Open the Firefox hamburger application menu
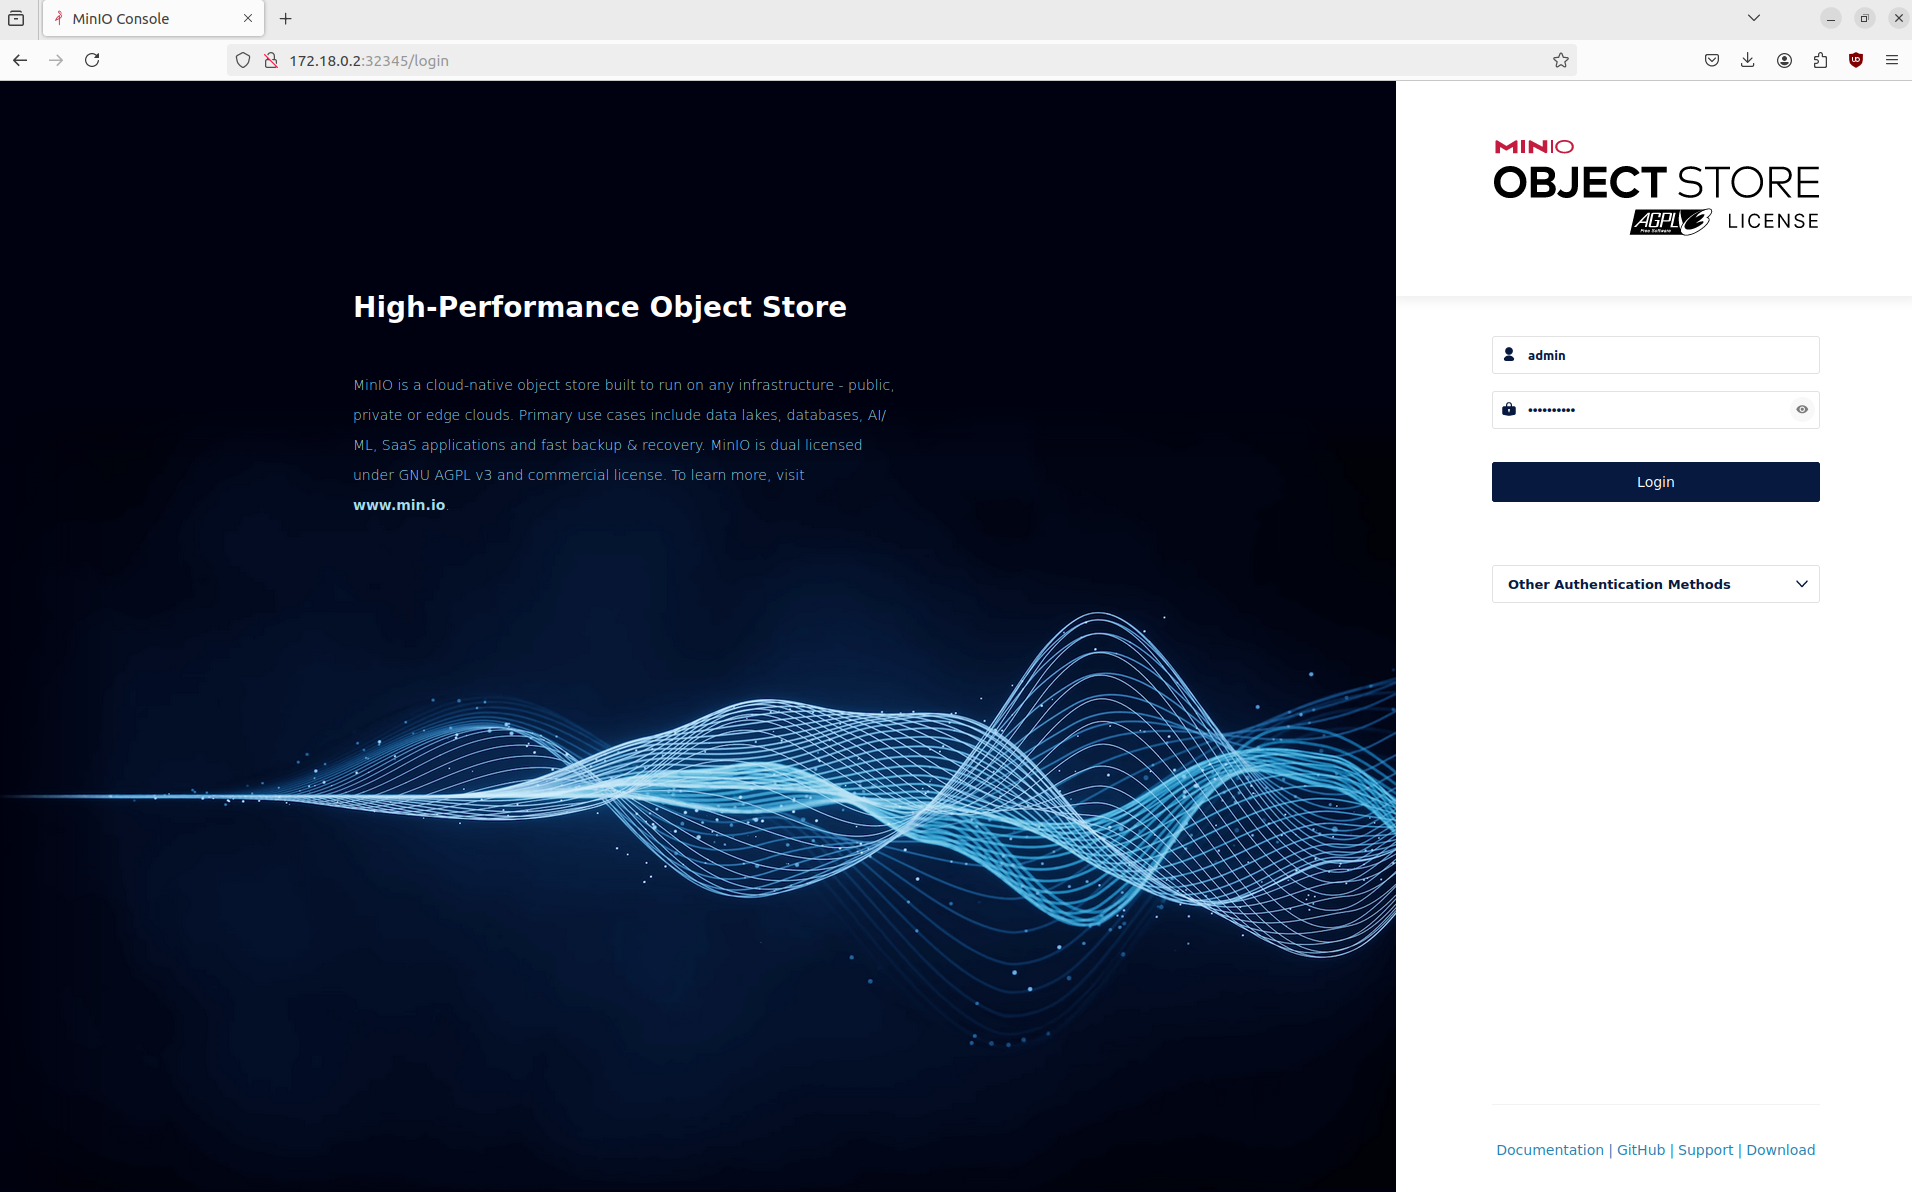The height and width of the screenshot is (1192, 1912). pyautogui.click(x=1891, y=60)
